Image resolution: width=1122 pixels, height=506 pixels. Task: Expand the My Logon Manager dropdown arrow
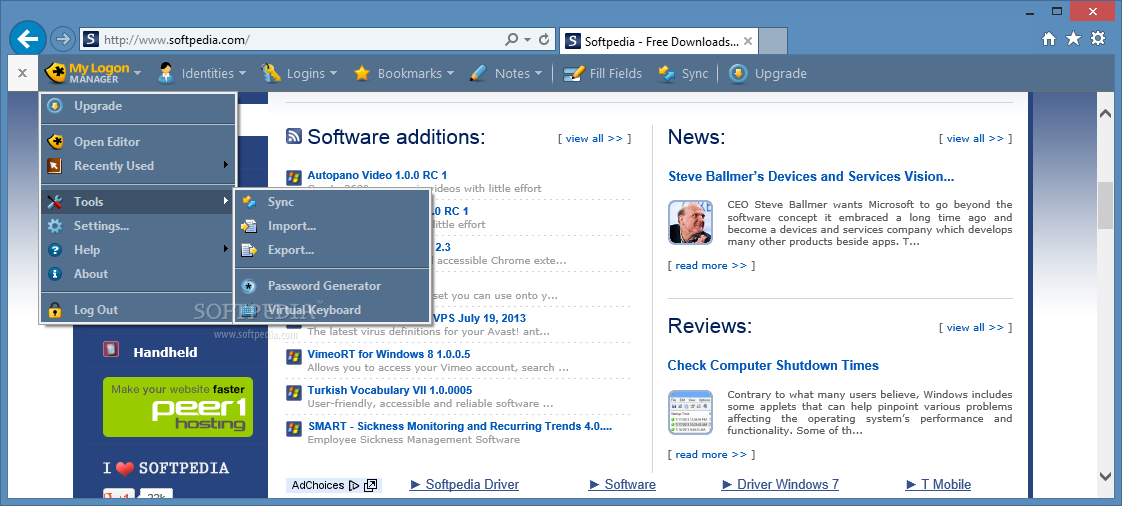(x=137, y=73)
